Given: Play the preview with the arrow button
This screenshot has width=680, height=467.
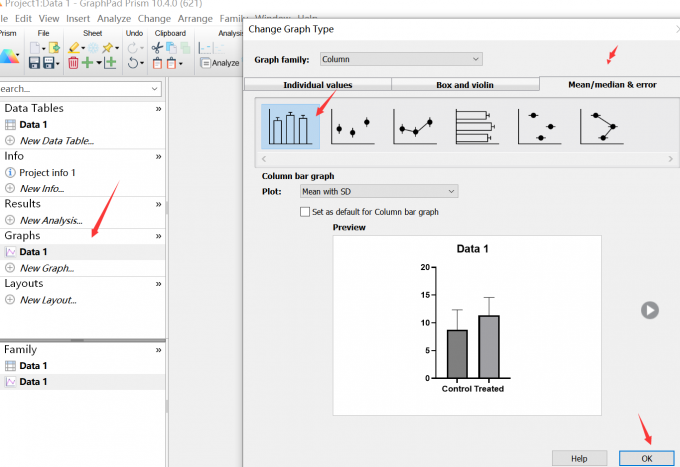Looking at the screenshot, I should 650,310.
